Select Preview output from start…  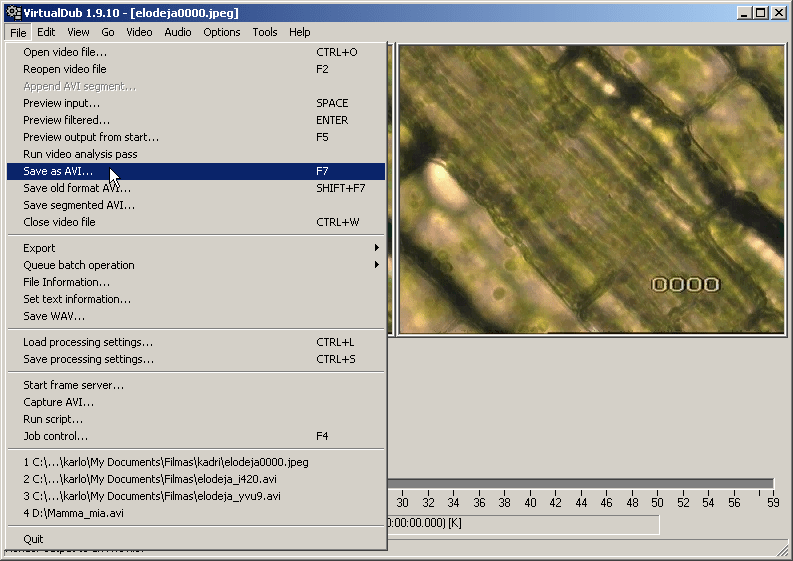click(196, 137)
